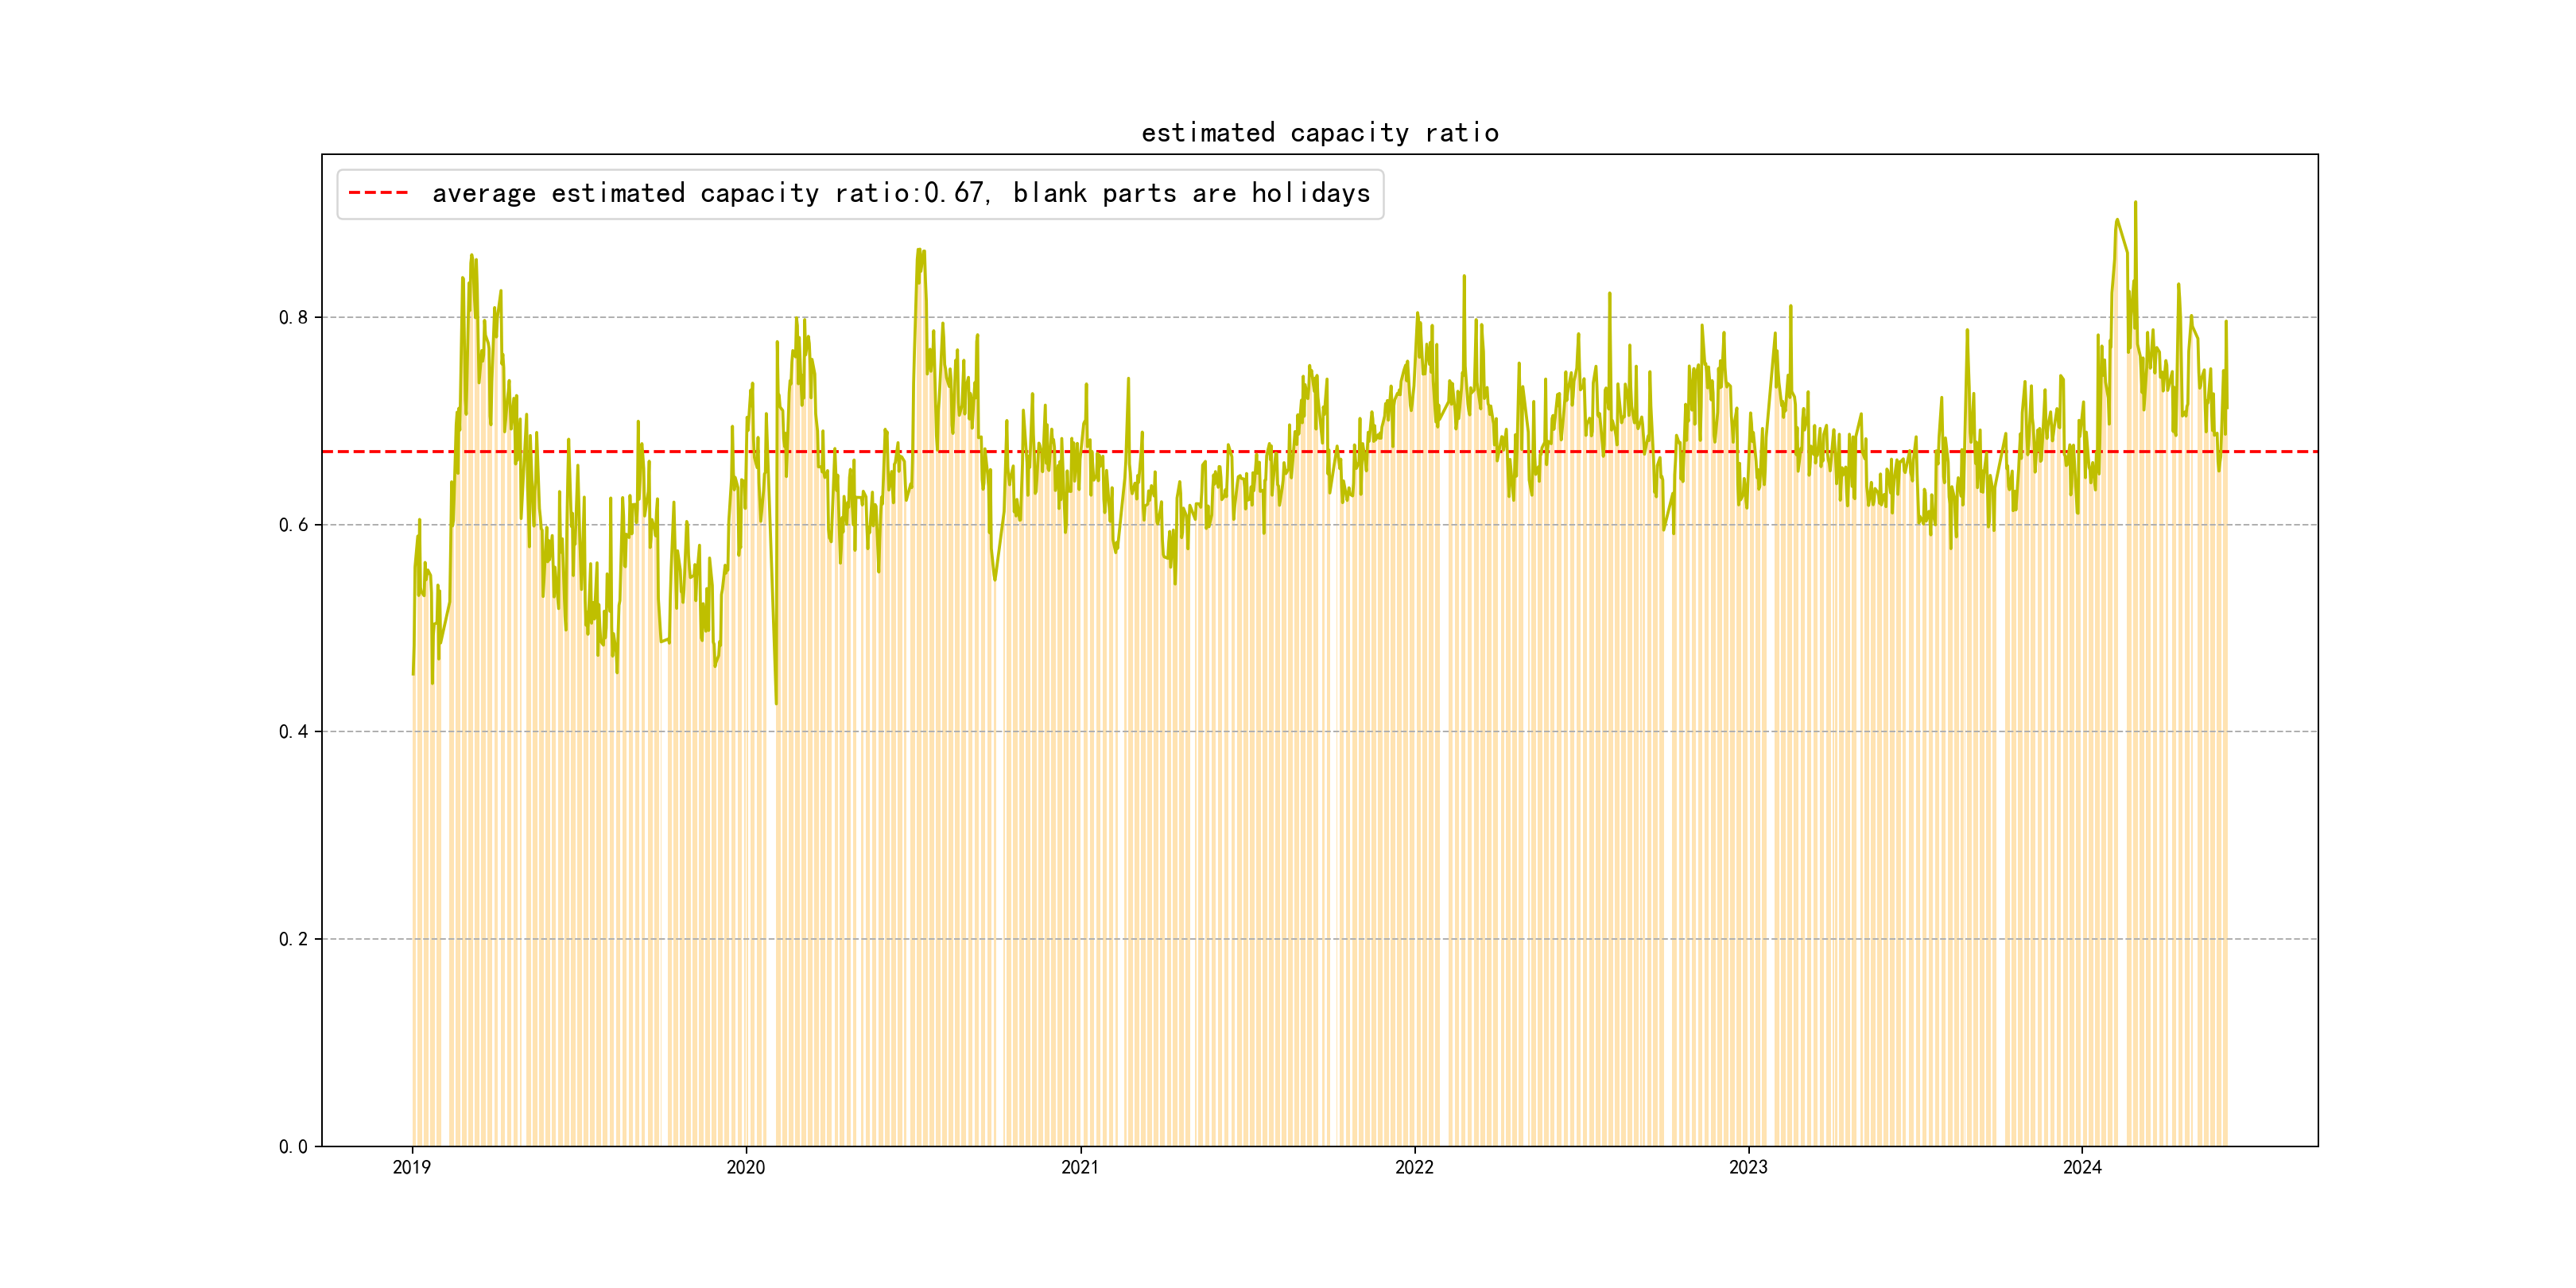Click the mid-2020 peak of the yellow line
The image size is (2576, 1288).
919,250
